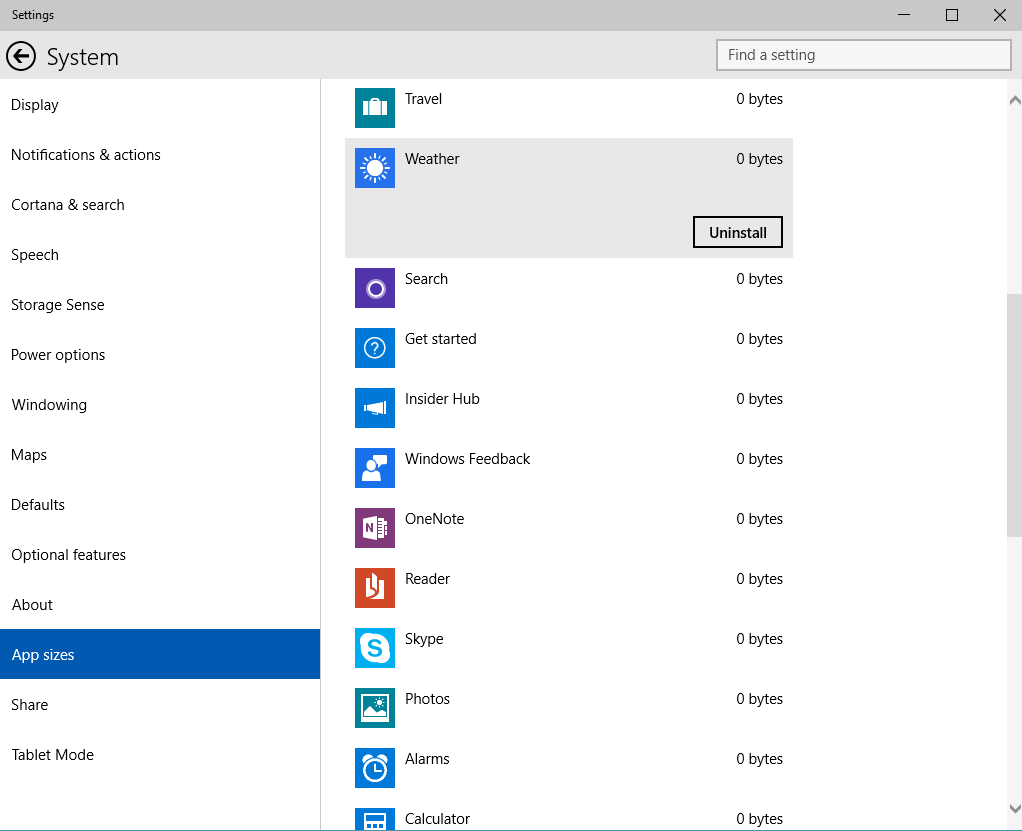Select the OneNote app name
Image resolution: width=1022 pixels, height=831 pixels.
coord(434,519)
